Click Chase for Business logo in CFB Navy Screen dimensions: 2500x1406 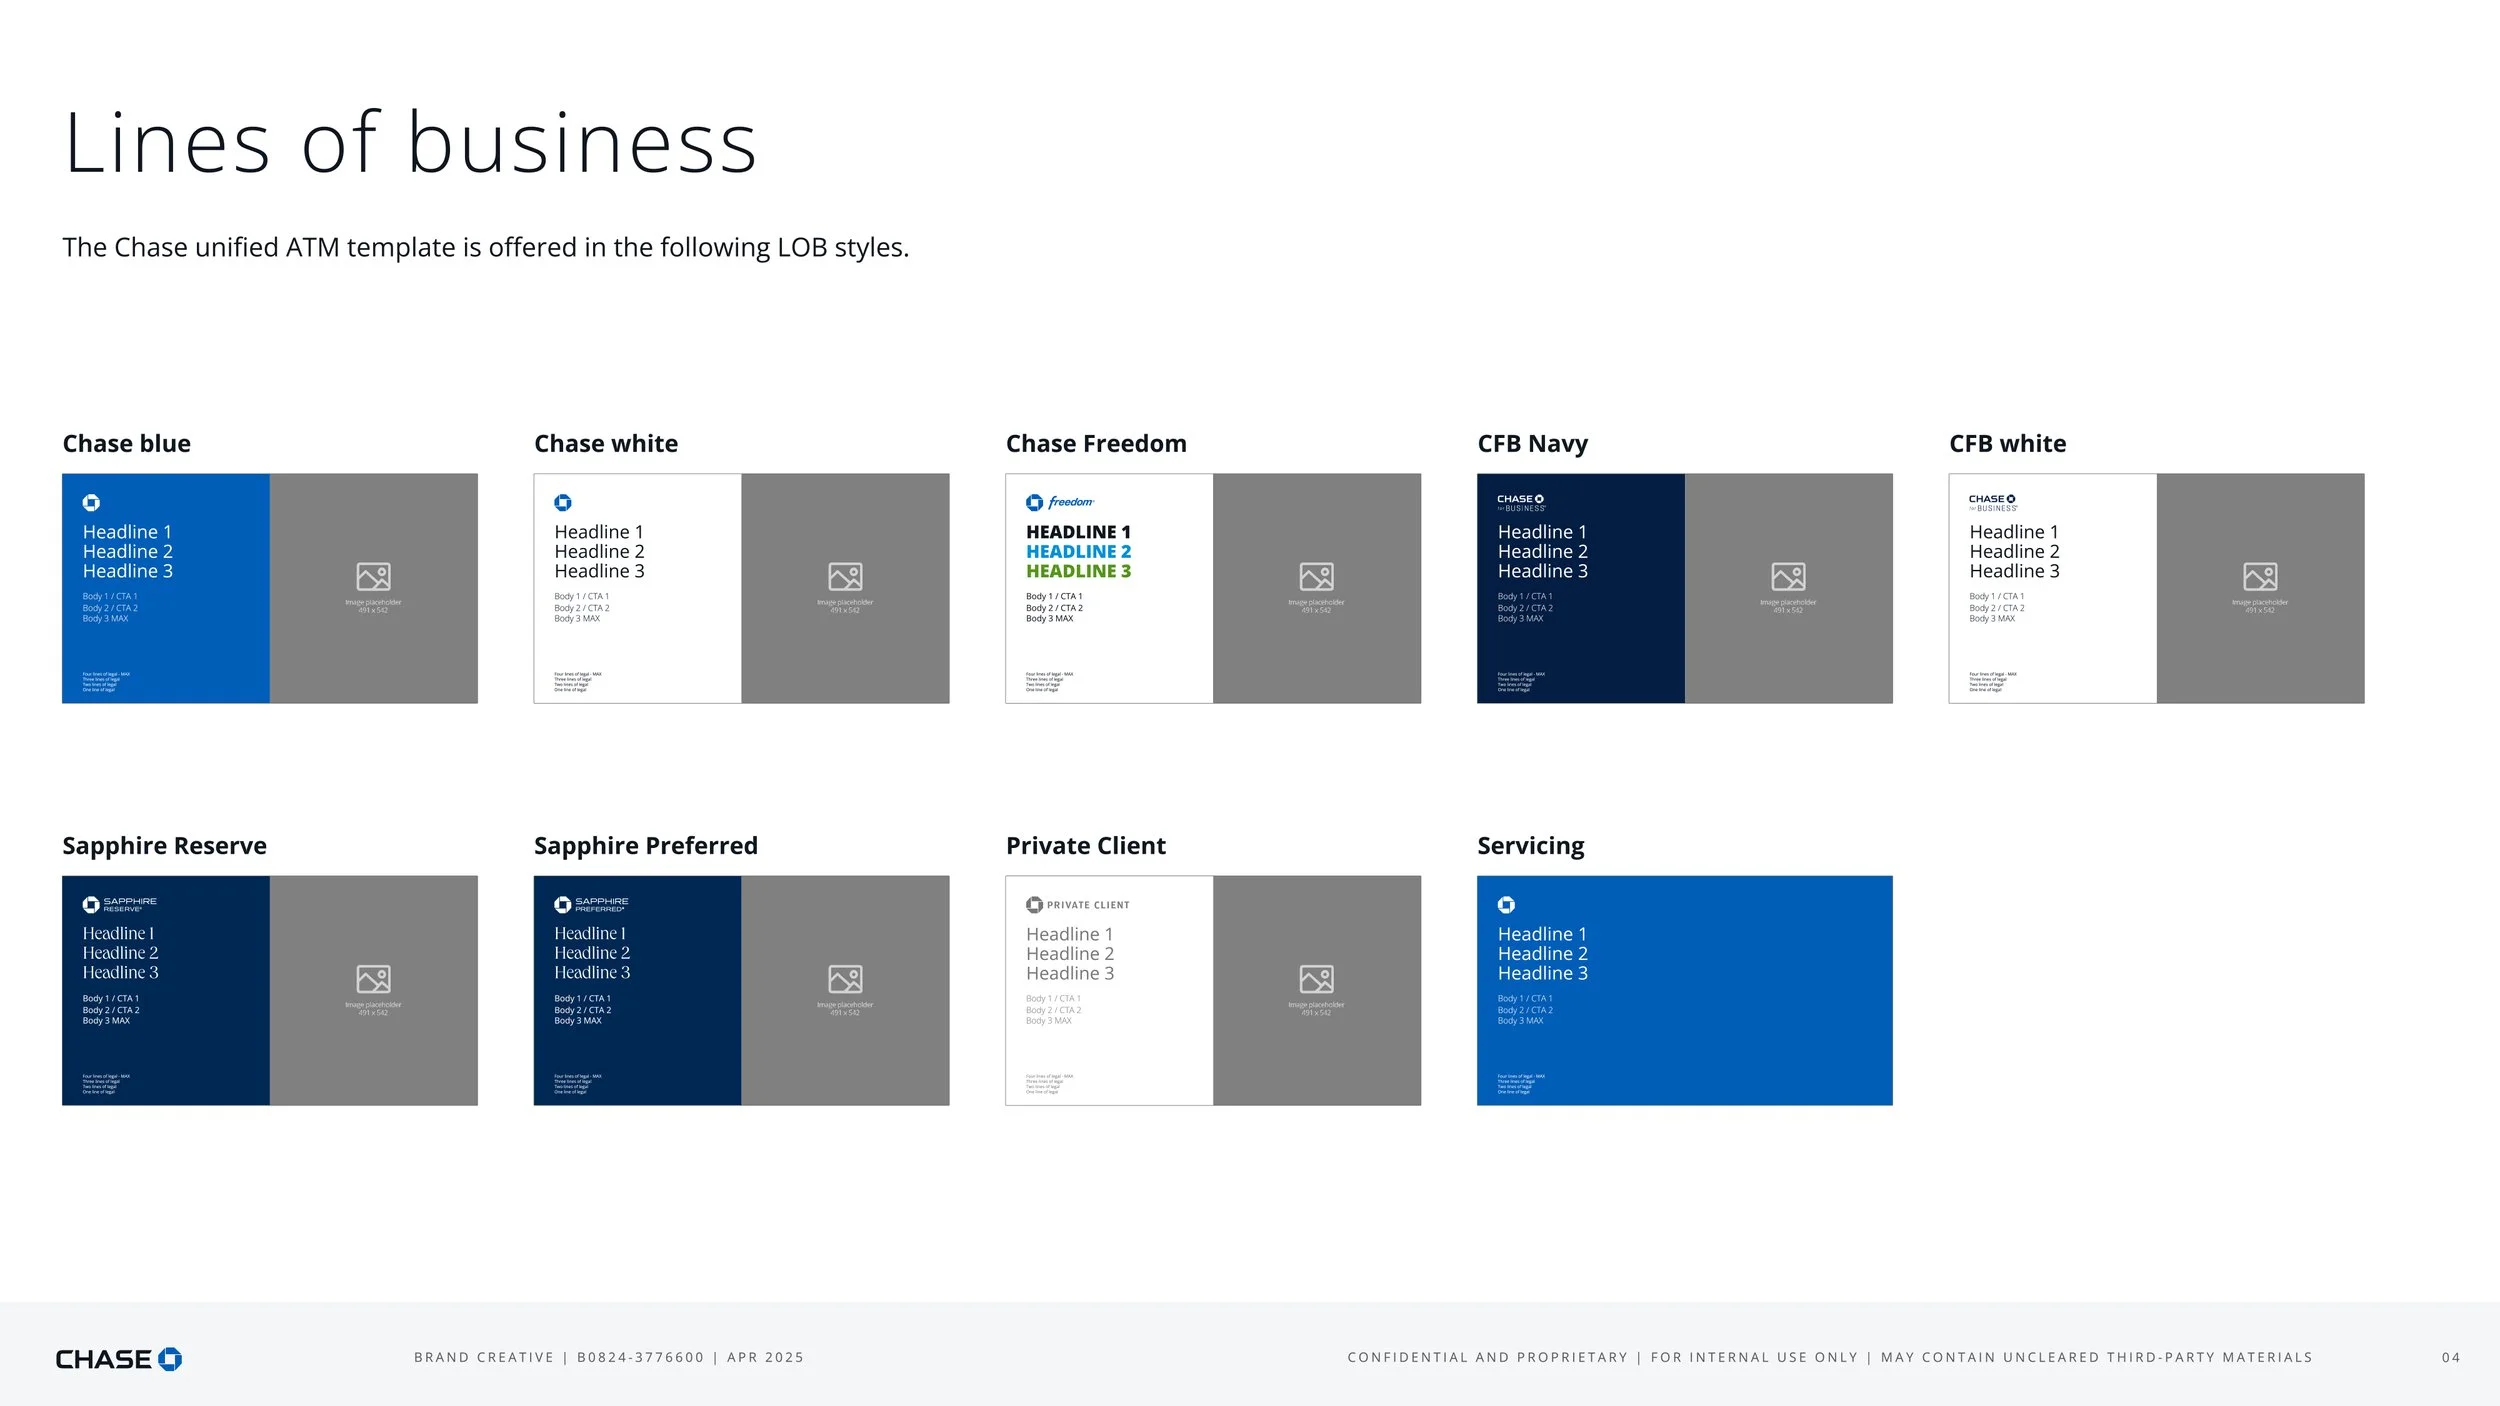(1520, 502)
